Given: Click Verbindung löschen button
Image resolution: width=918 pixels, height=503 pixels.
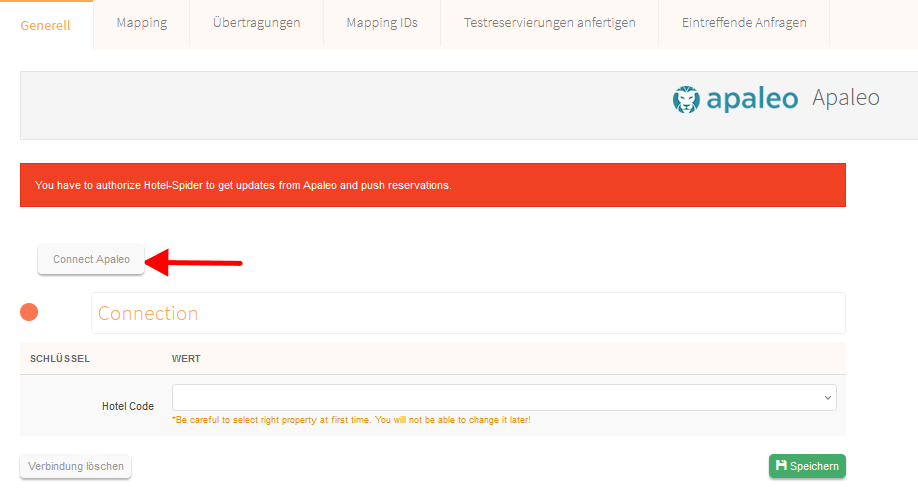Looking at the screenshot, I should click(x=76, y=467).
